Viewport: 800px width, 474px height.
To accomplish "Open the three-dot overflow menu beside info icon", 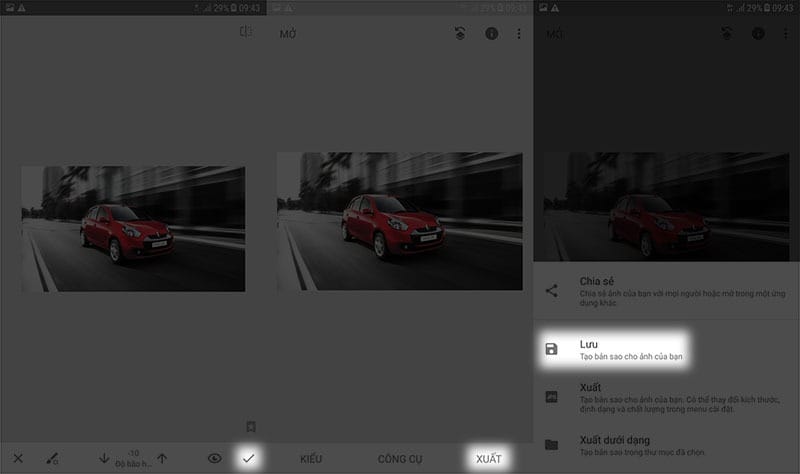I will tap(519, 34).
